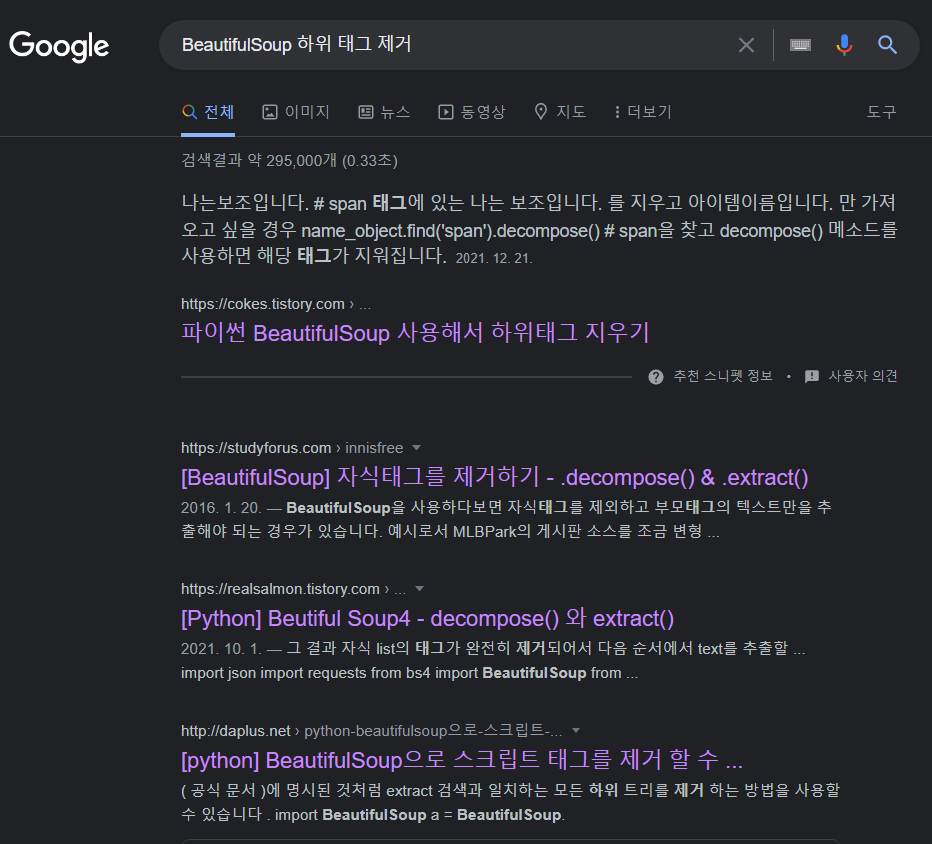Image resolution: width=932 pixels, height=844 pixels.
Task: Click the magnifier search button
Action: [x=887, y=45]
